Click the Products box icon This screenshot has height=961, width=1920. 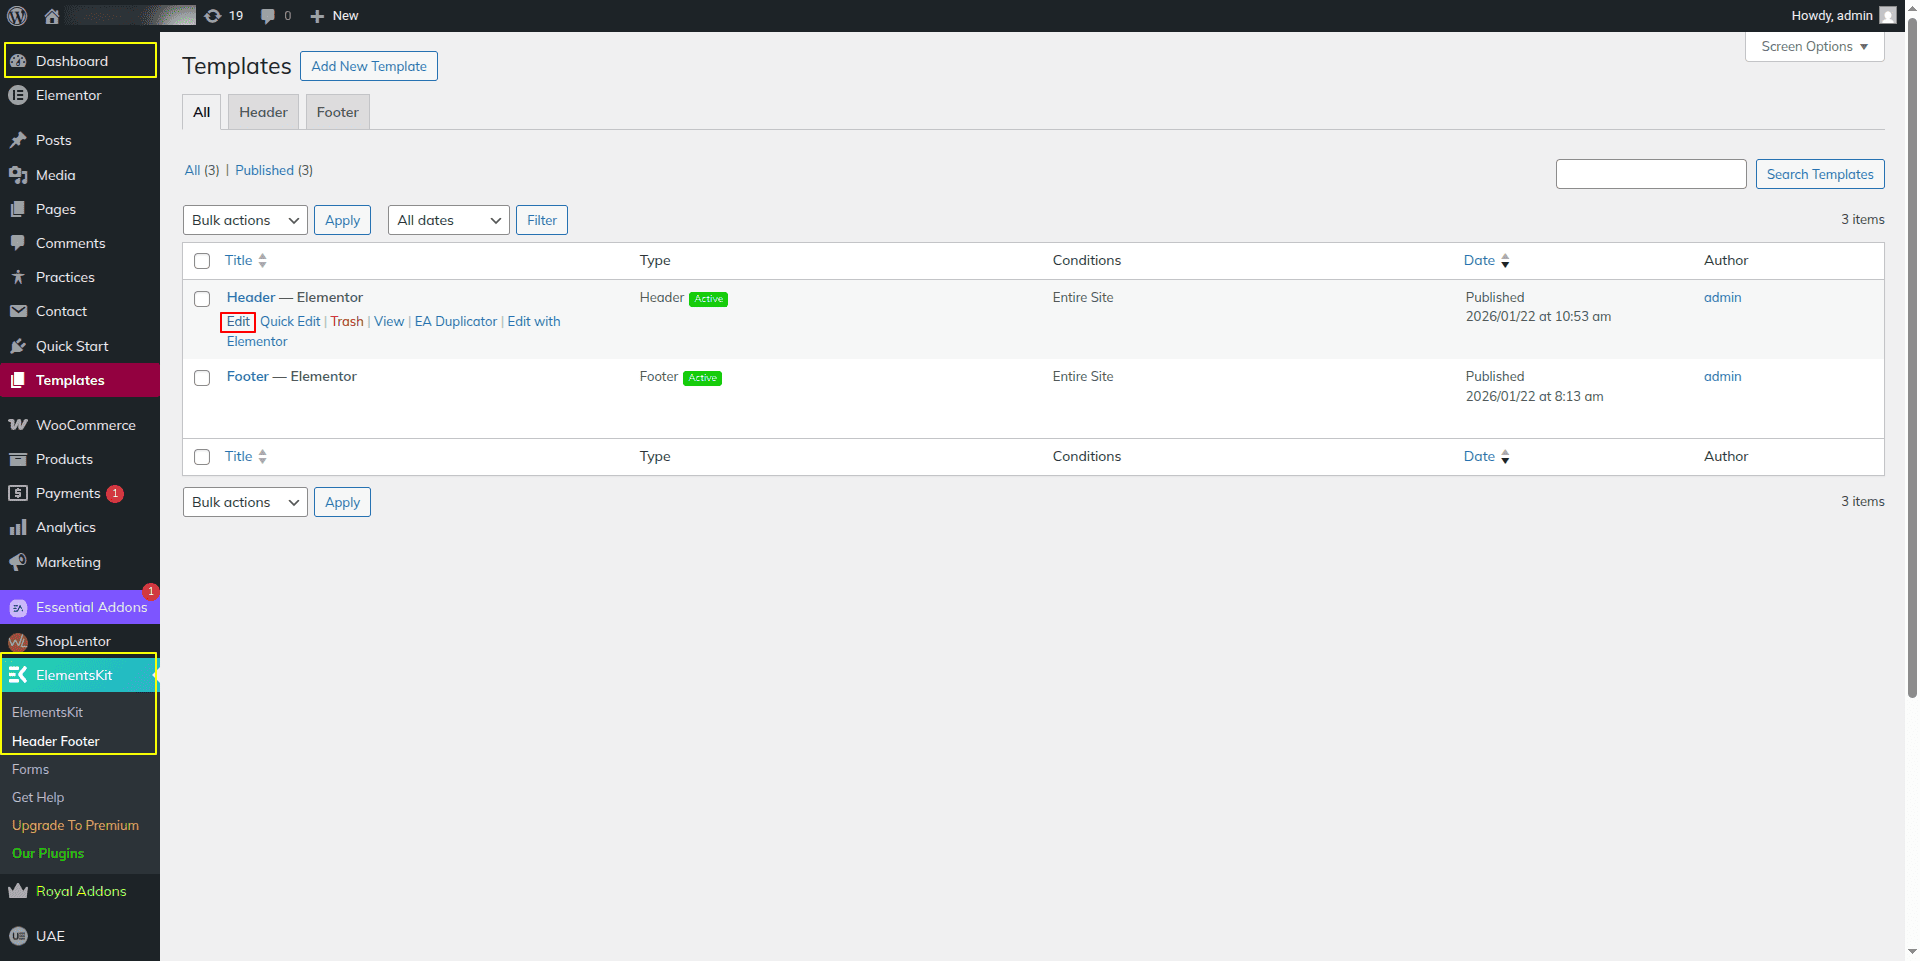[18, 459]
